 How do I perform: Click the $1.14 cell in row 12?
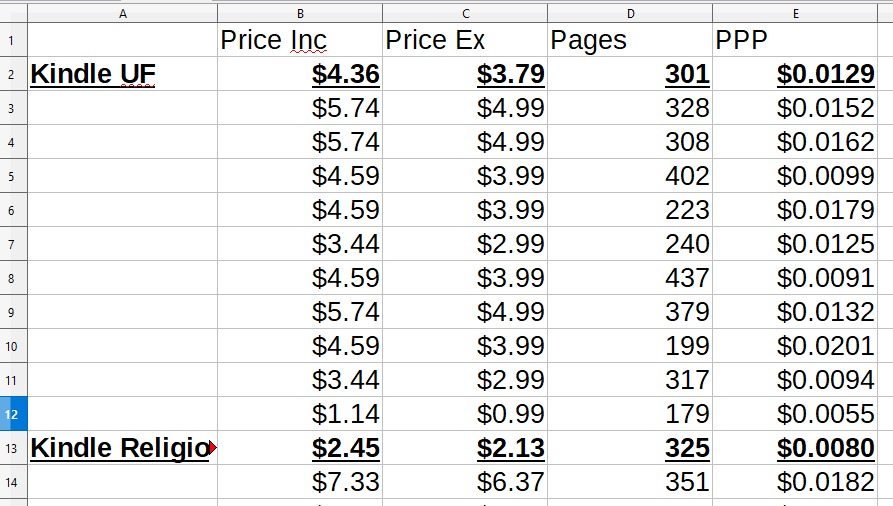pyautogui.click(x=300, y=414)
